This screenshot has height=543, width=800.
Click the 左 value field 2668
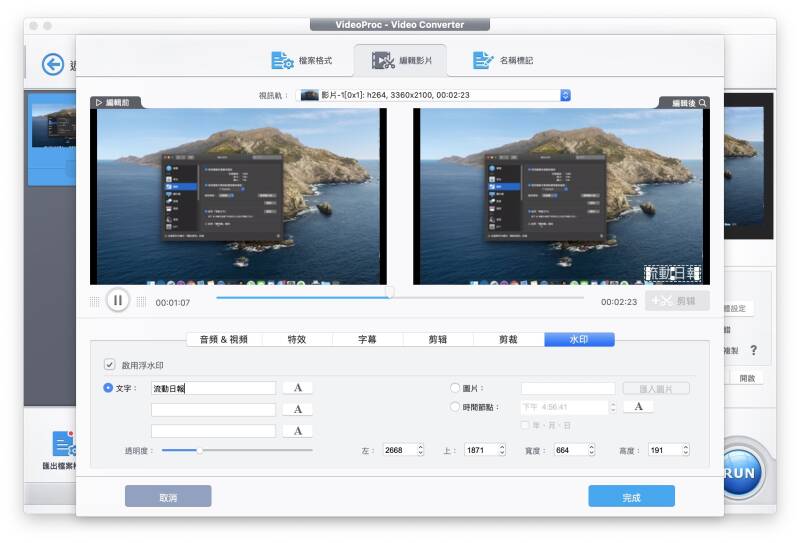pos(399,450)
